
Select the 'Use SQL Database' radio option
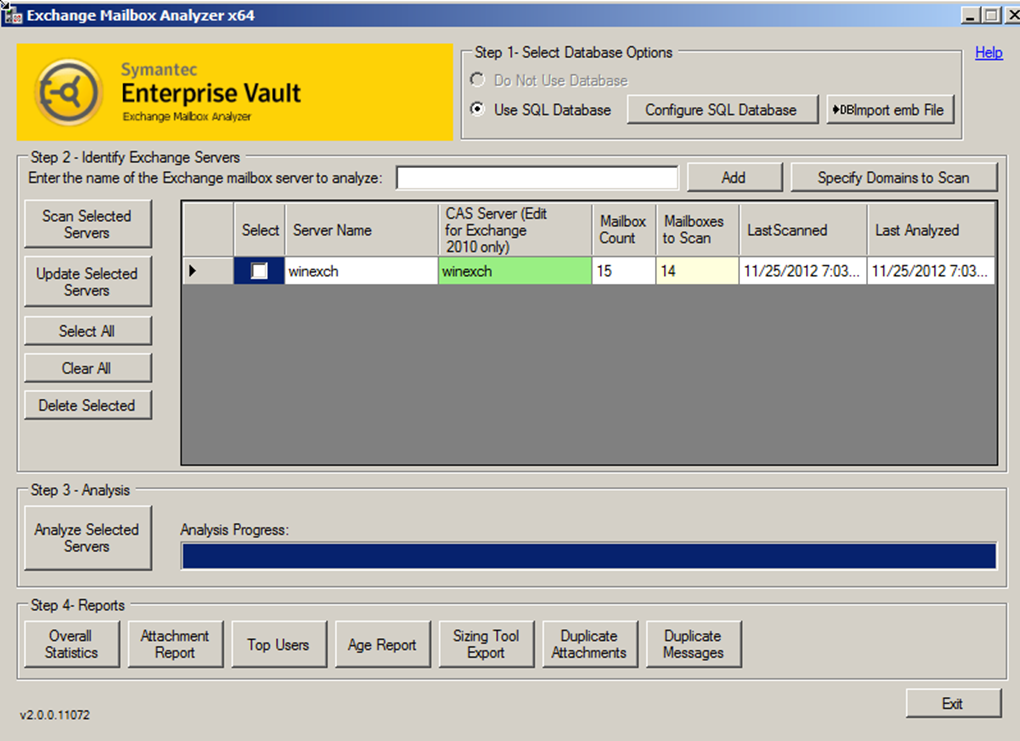pyautogui.click(x=477, y=109)
